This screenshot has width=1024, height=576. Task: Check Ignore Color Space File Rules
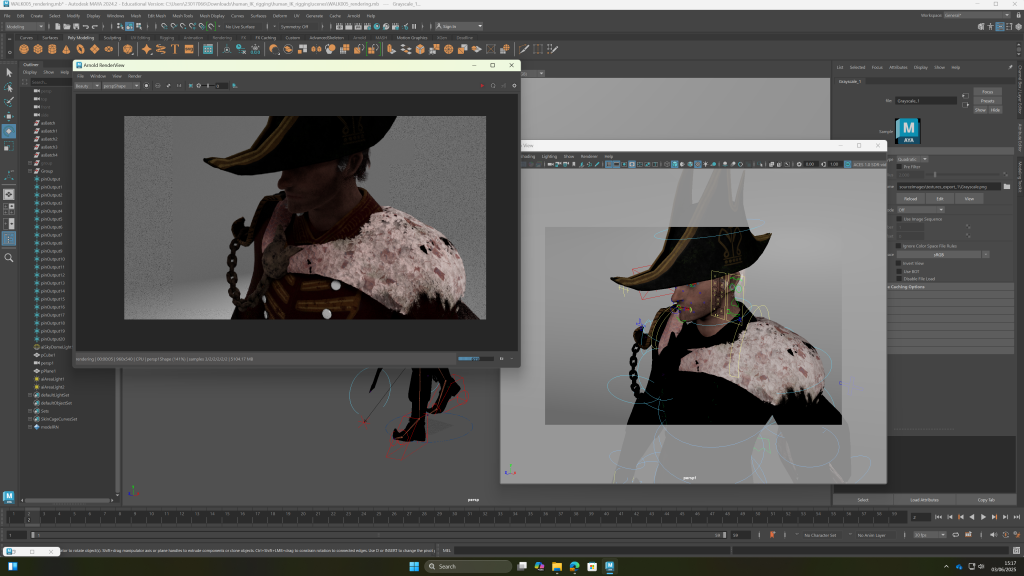pyautogui.click(x=899, y=245)
